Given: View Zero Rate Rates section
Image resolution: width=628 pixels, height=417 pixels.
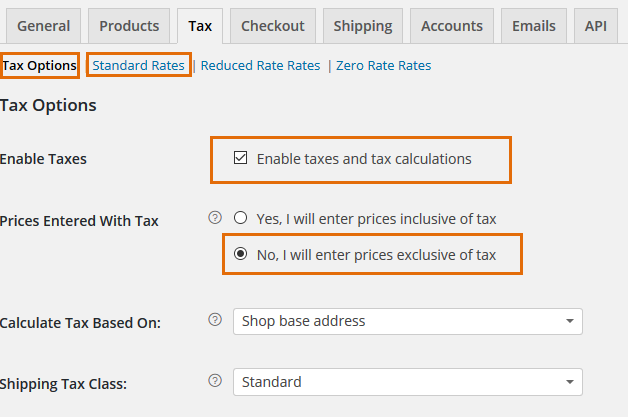Looking at the screenshot, I should coord(383,66).
